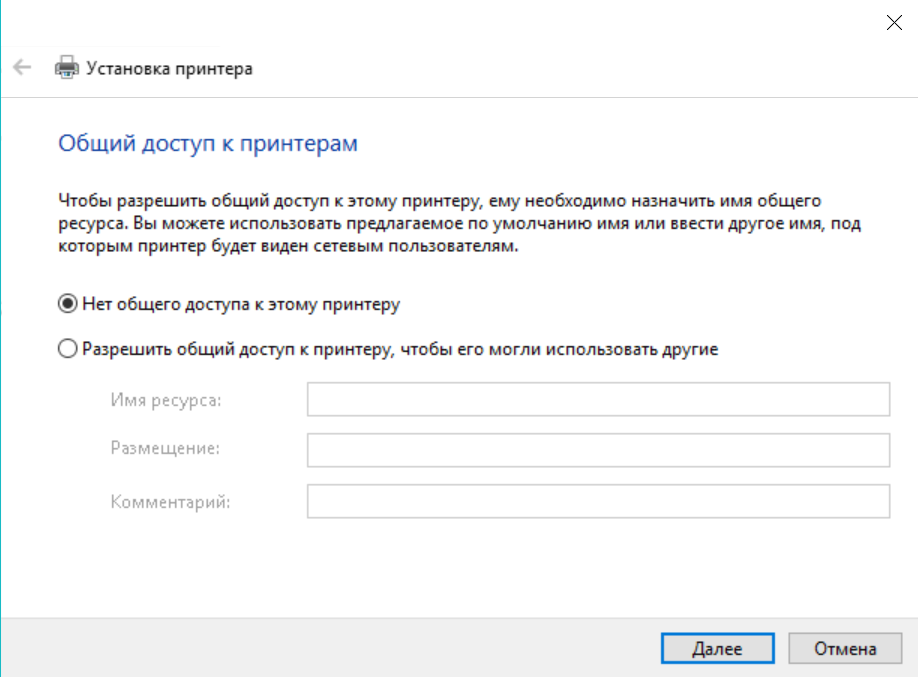Click the Комментарий text box
This screenshot has width=918, height=677.
[598, 501]
